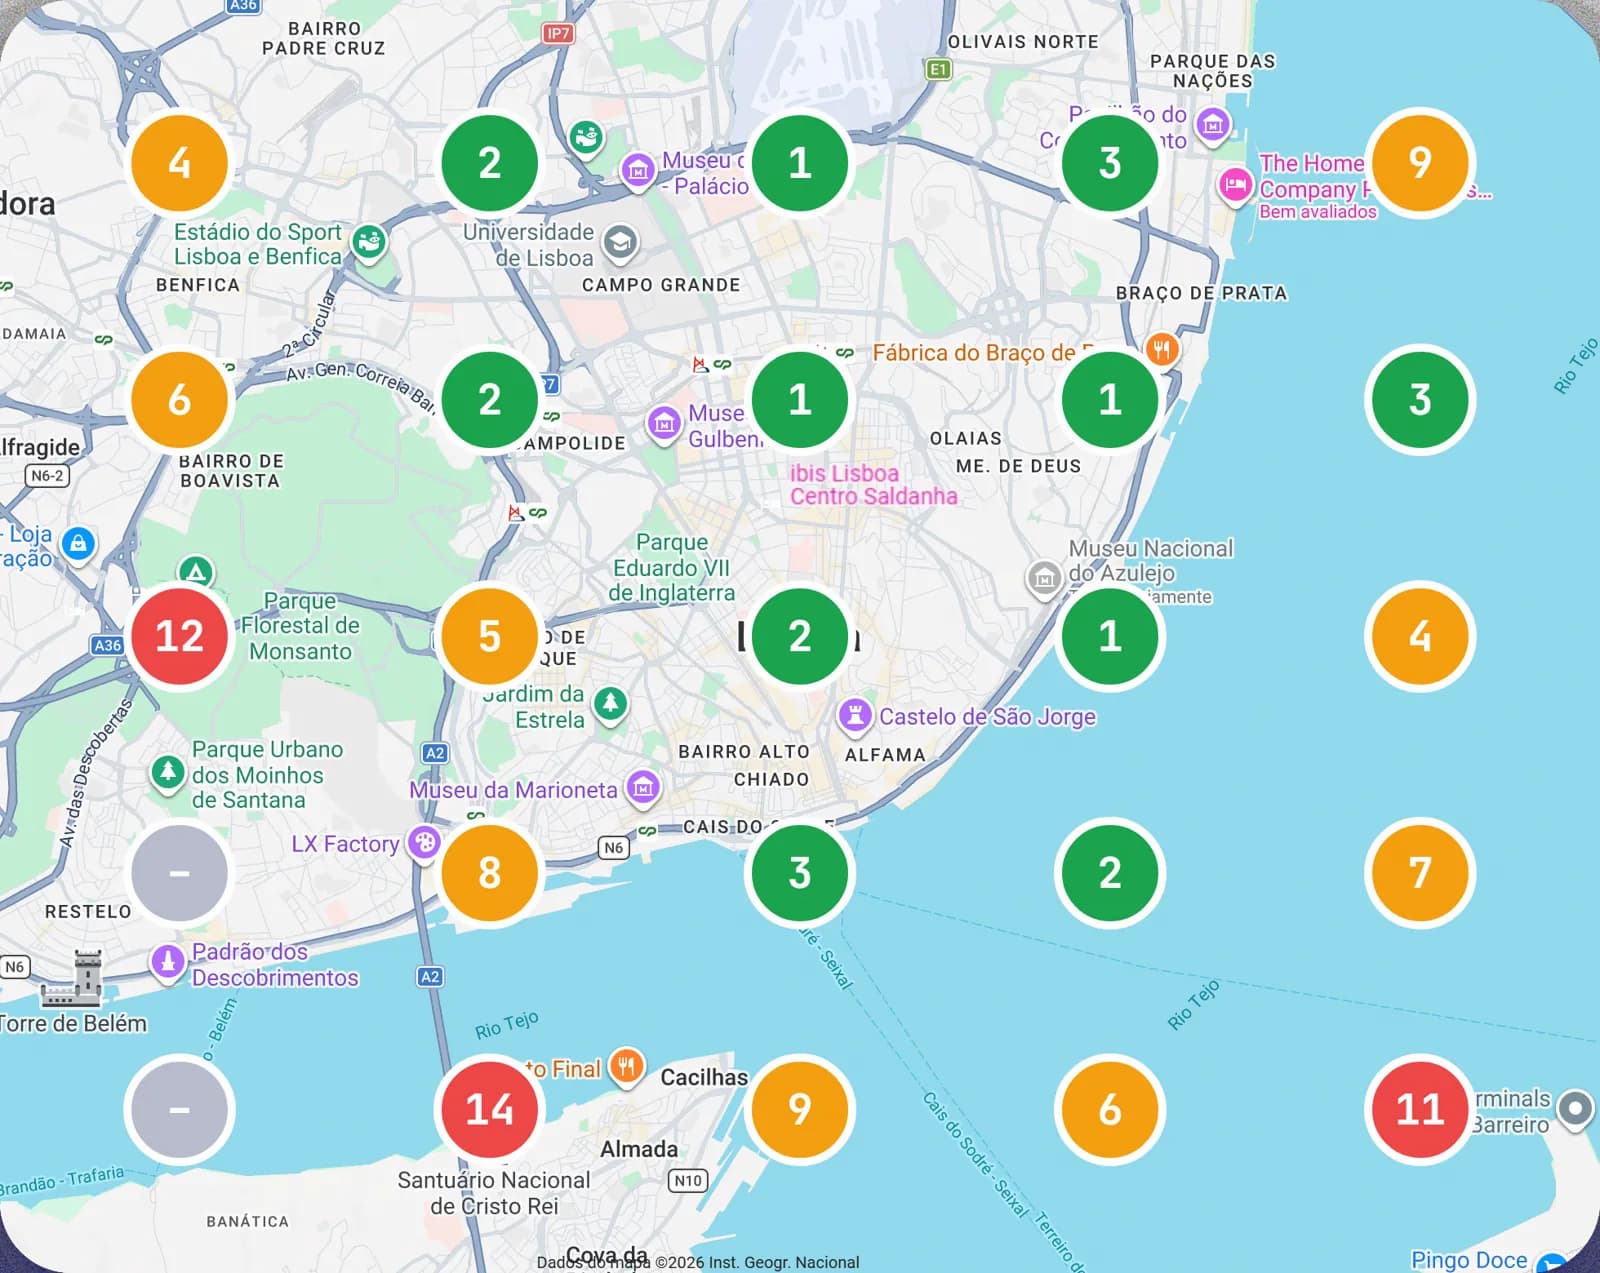
Task: Open The Home Company hotel pin
Action: point(1235,185)
